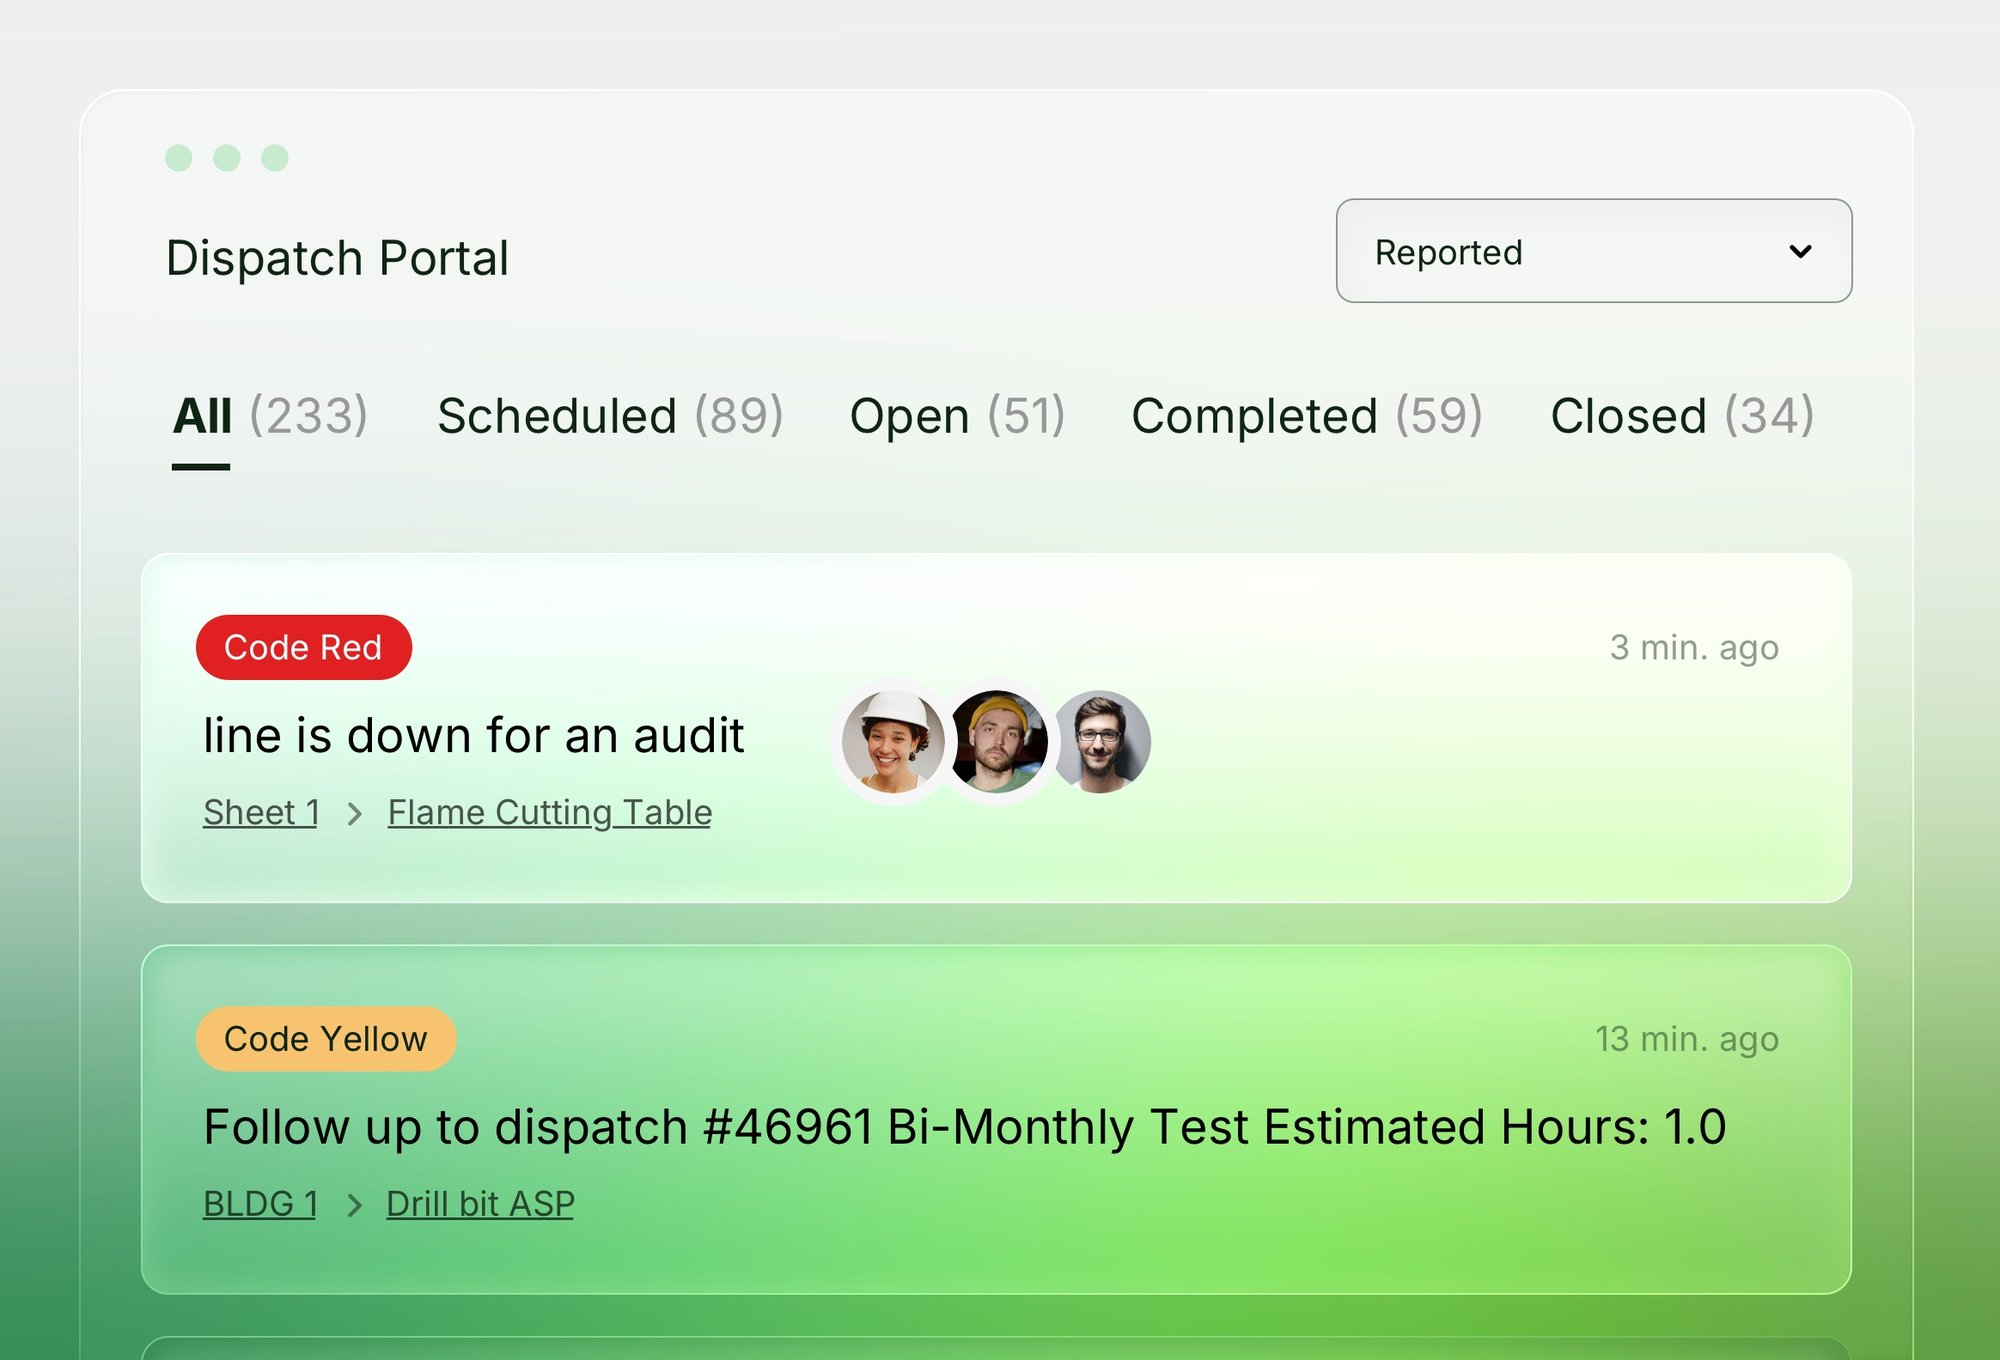Screen dimensions: 2000x1360
Task: Click the '3 min. ago' timestamp
Action: 1694,647
